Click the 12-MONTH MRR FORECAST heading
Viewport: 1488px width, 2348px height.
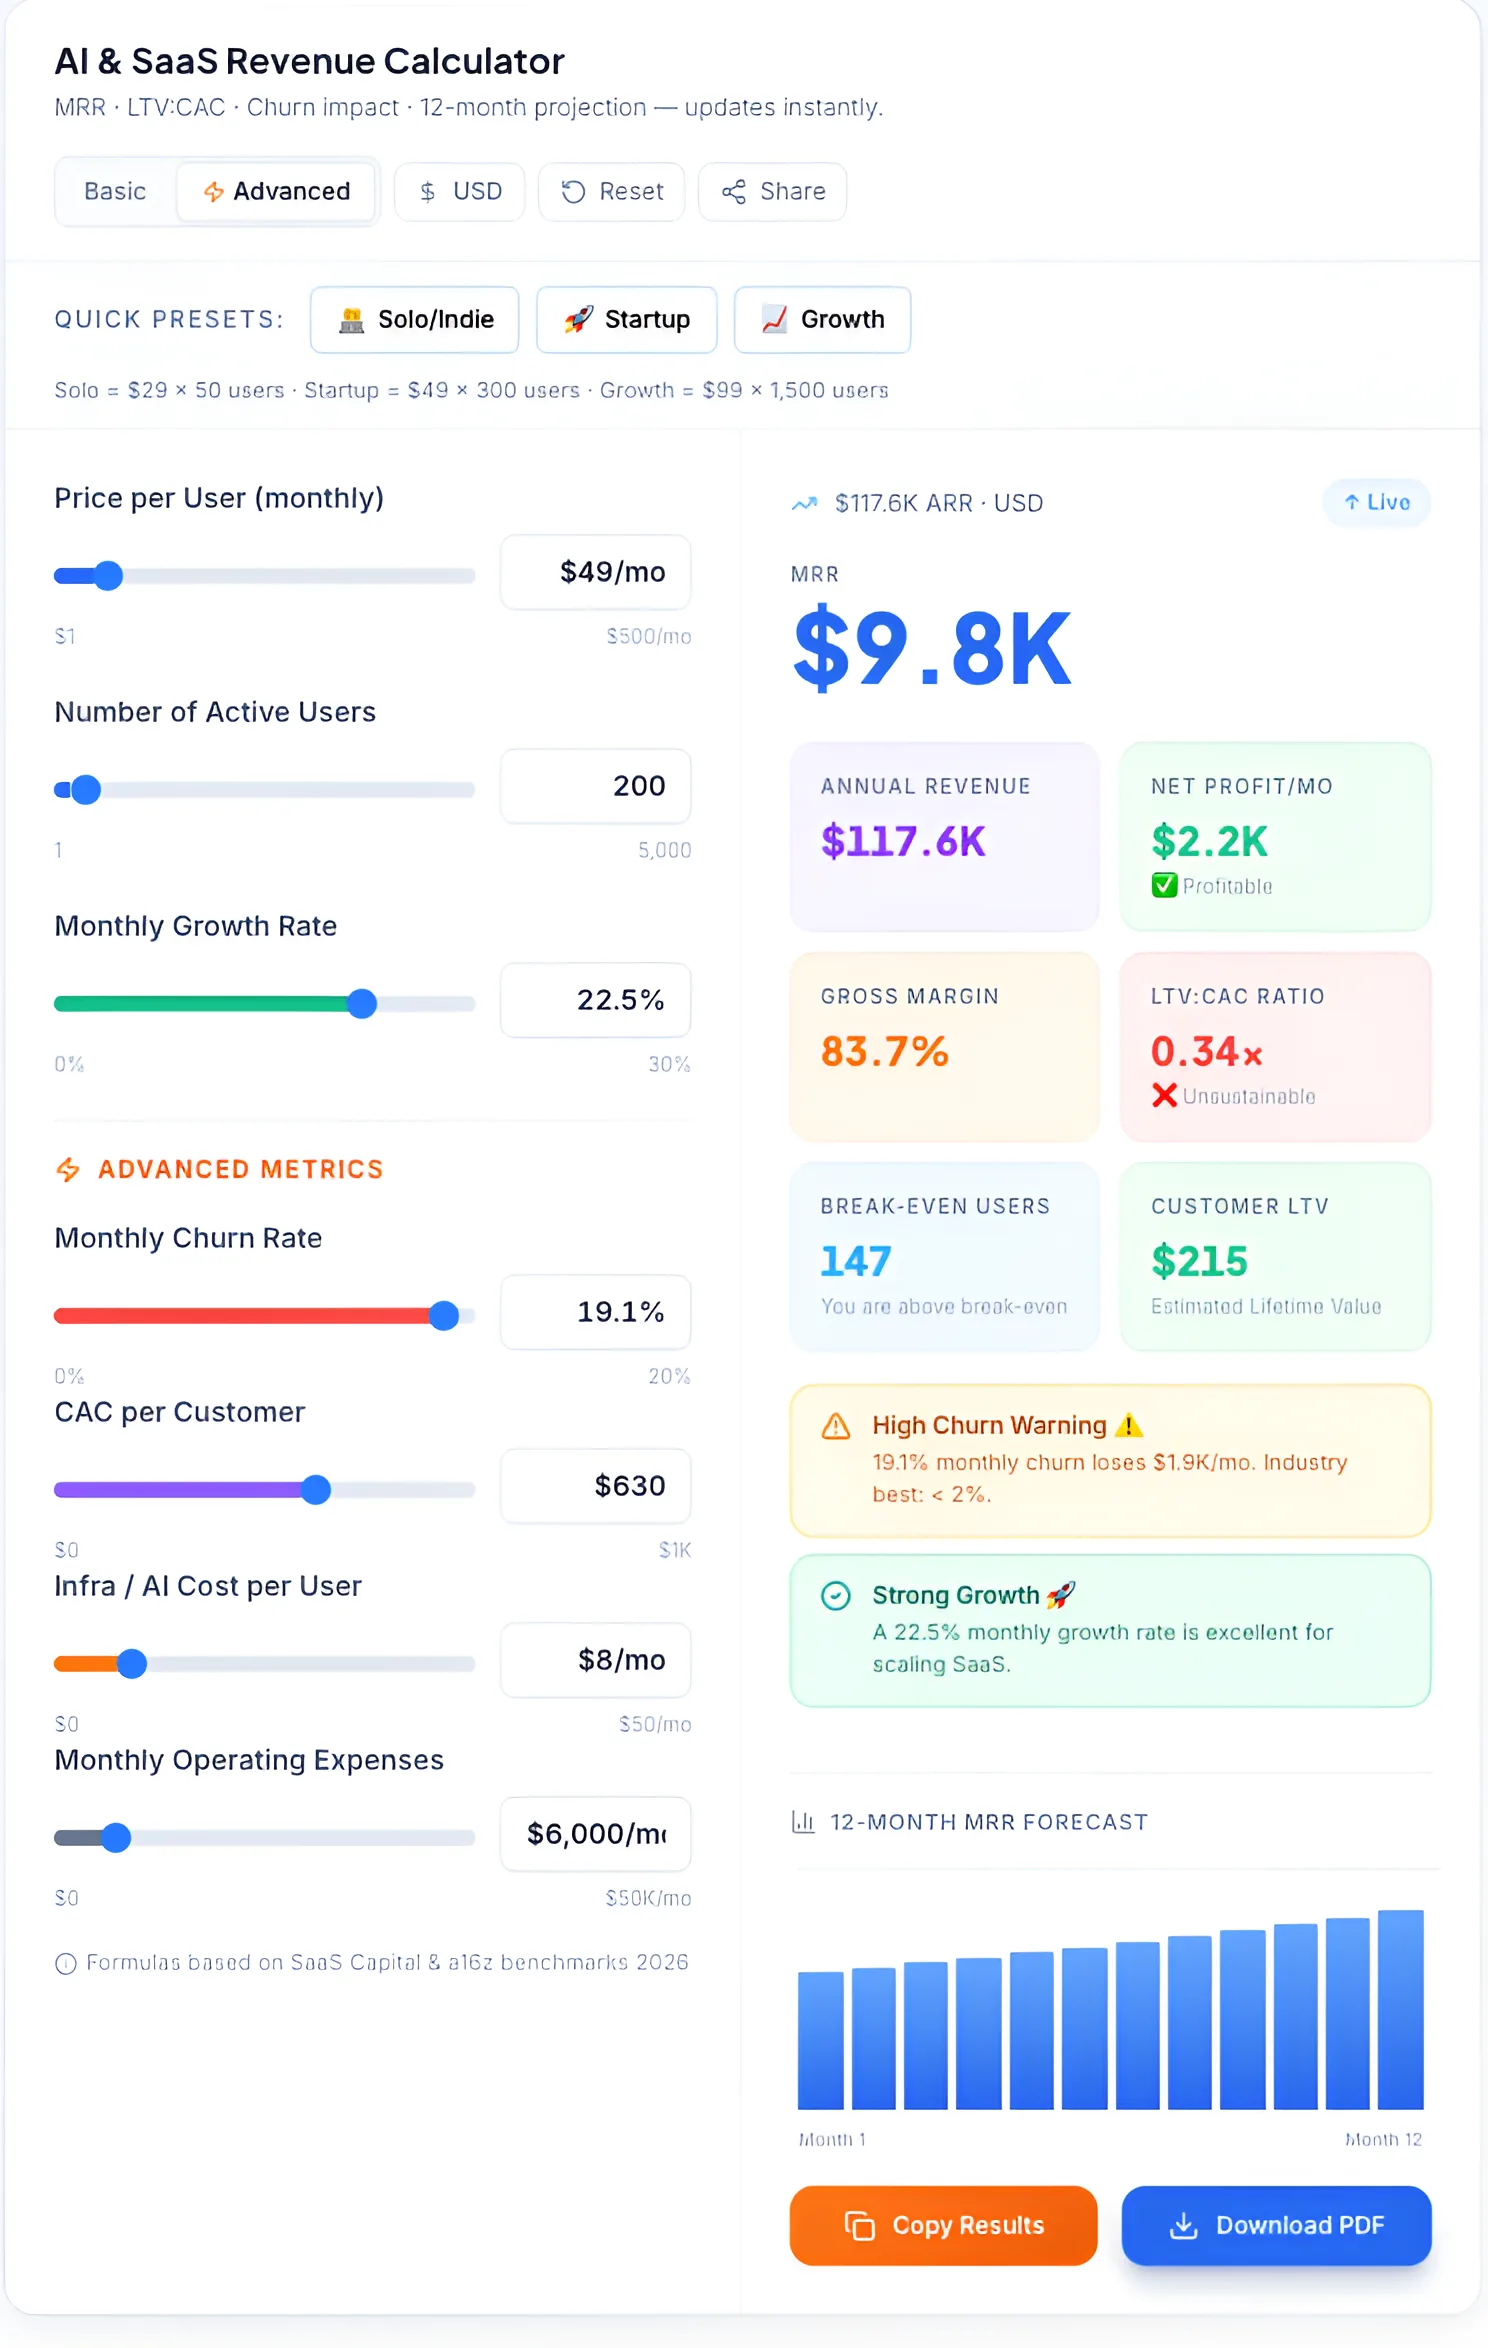tap(989, 1822)
